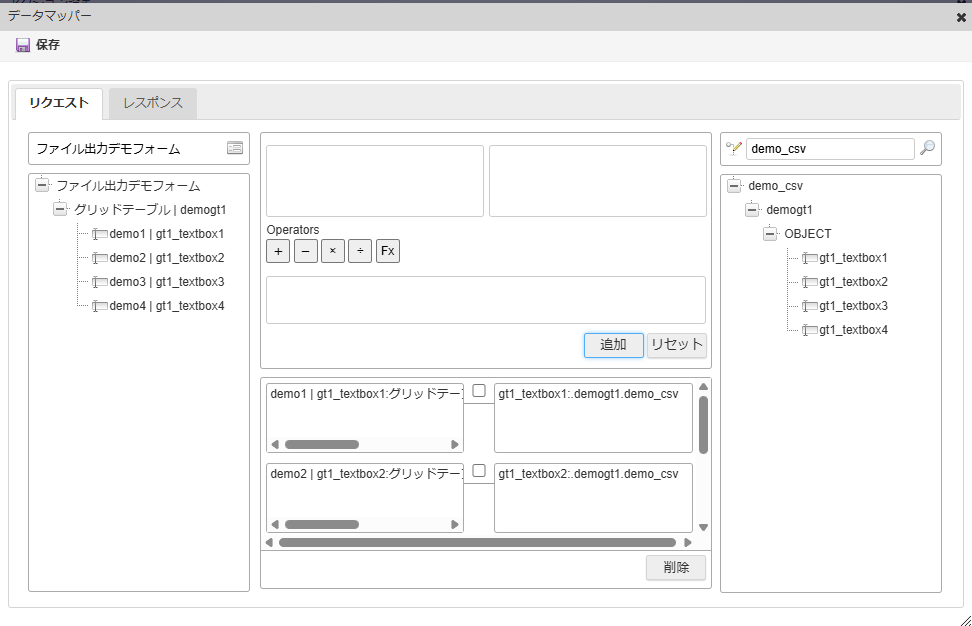This screenshot has height=626, width=972.
Task: Click the mapping list vertical scrollbar thumb
Action: (x=703, y=424)
